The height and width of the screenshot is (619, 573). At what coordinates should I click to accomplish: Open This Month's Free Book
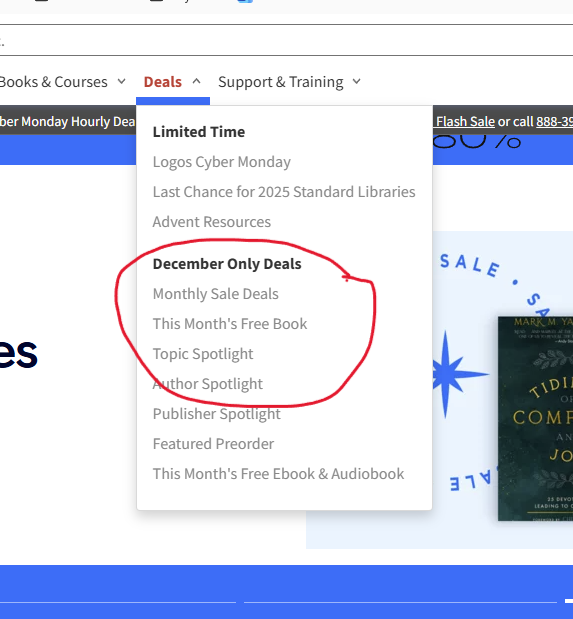point(230,324)
